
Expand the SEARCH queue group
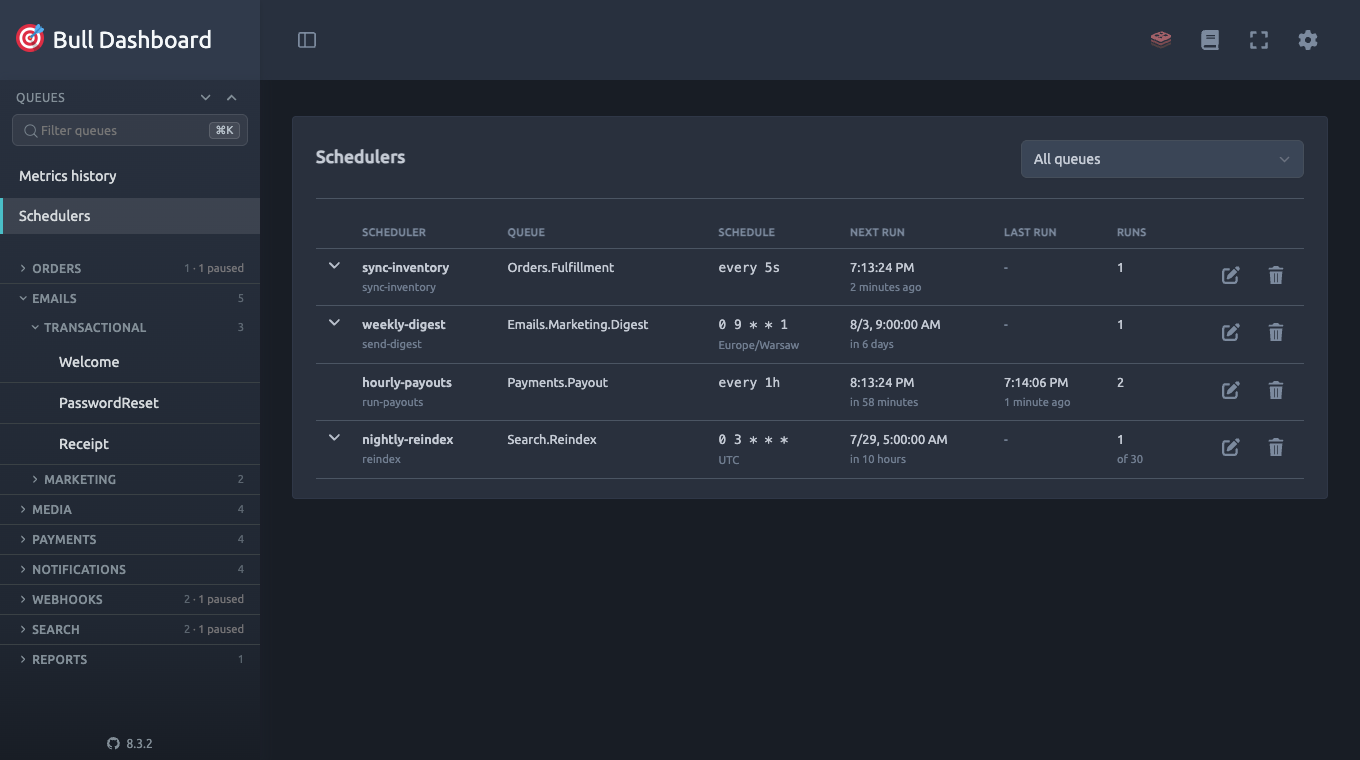coord(130,629)
